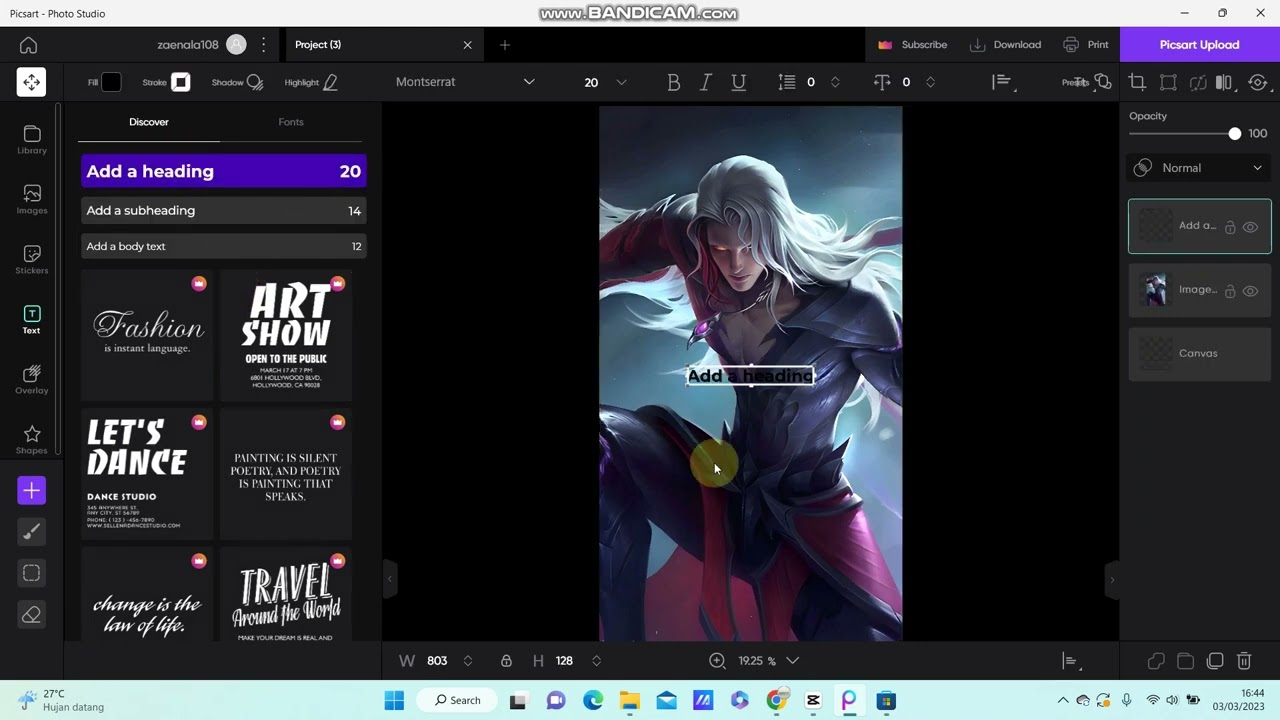Click the Crop tool icon
This screenshot has width=1280, height=720.
pyautogui.click(x=1137, y=82)
